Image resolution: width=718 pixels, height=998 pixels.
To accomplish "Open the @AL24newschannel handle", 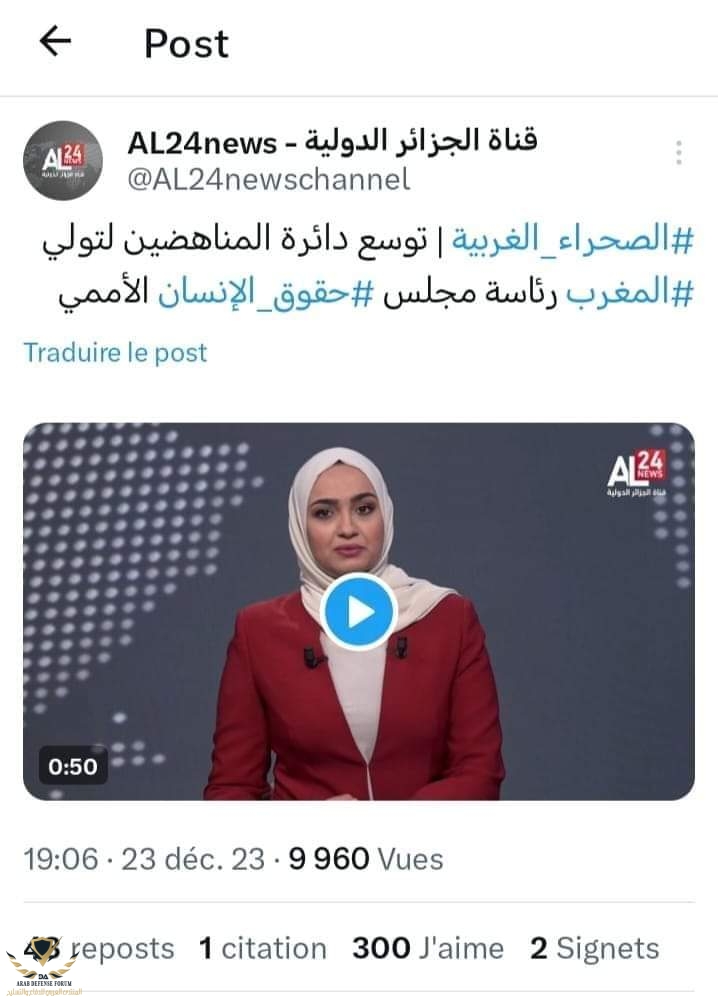I will point(269,179).
